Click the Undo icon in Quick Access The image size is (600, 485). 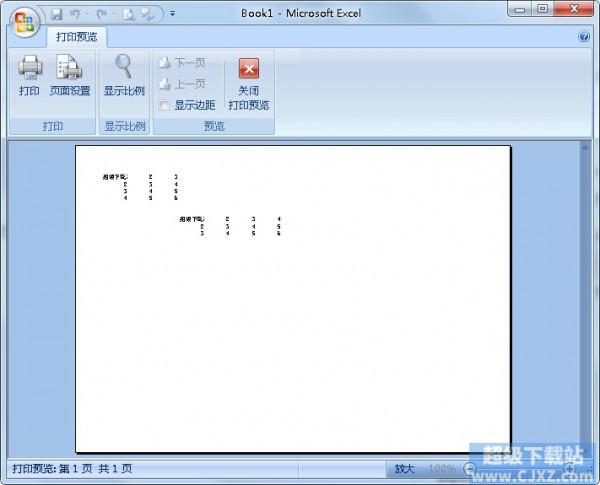pos(75,14)
